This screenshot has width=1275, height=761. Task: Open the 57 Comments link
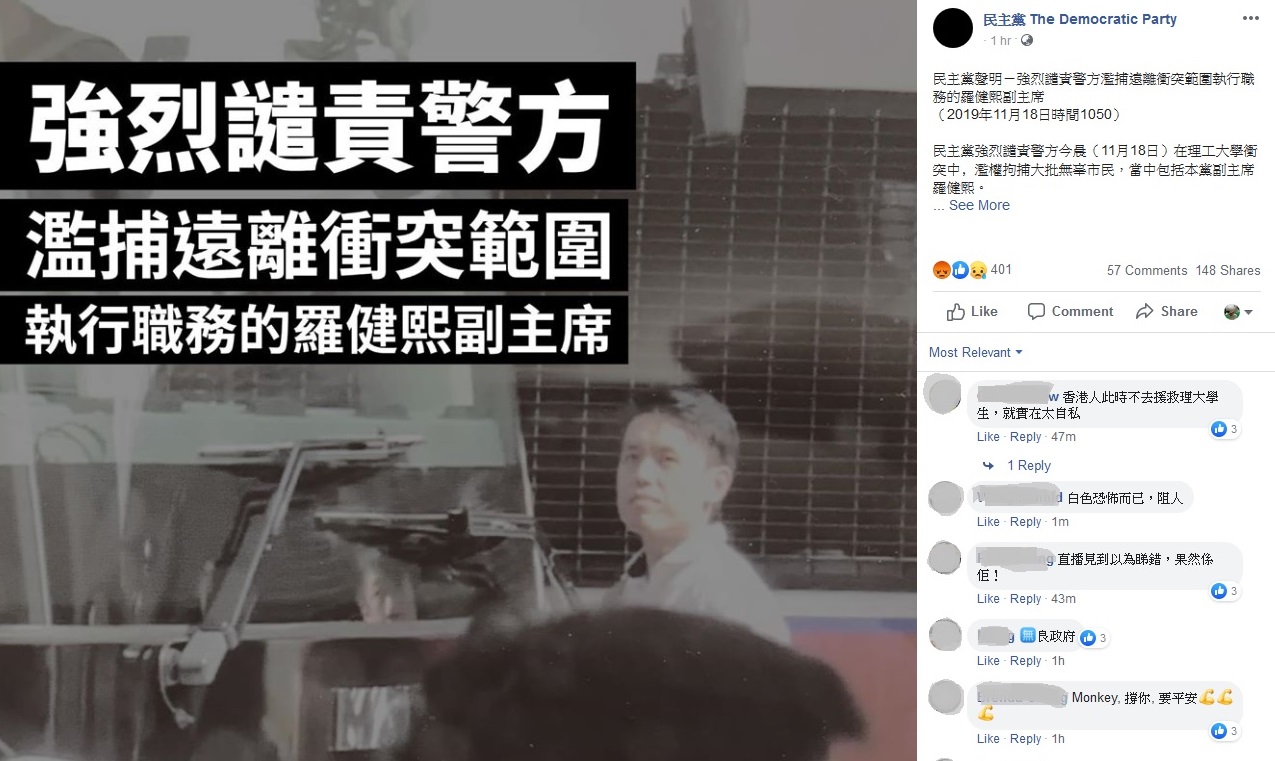[x=1147, y=270]
